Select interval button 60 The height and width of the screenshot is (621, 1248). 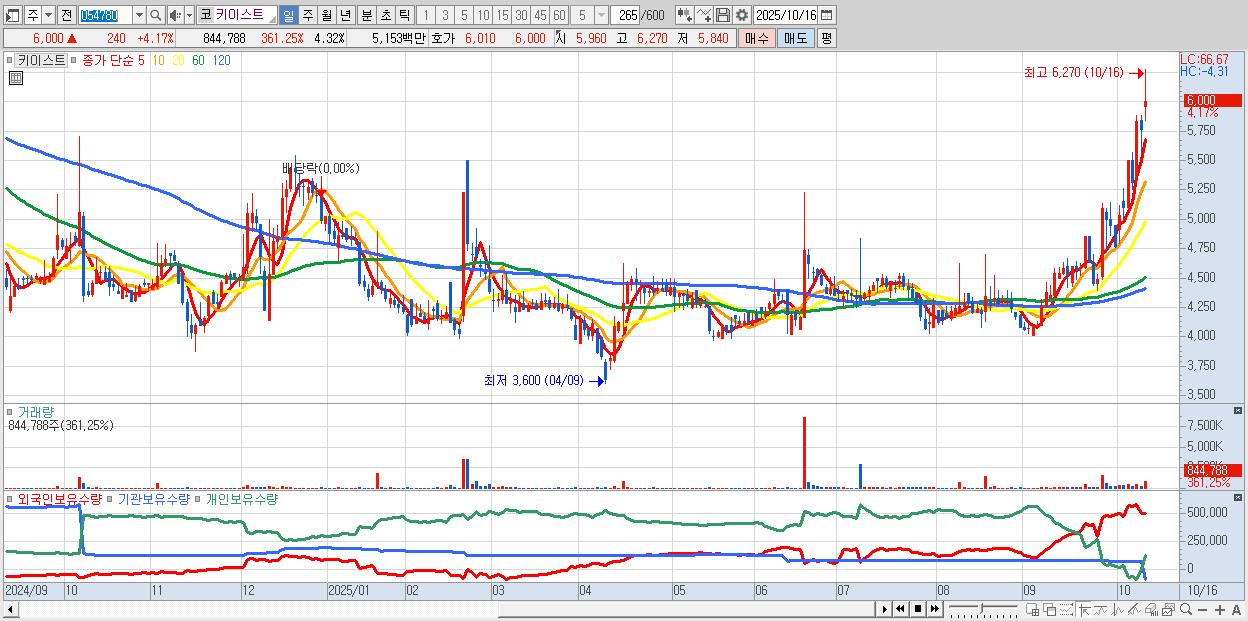559,15
